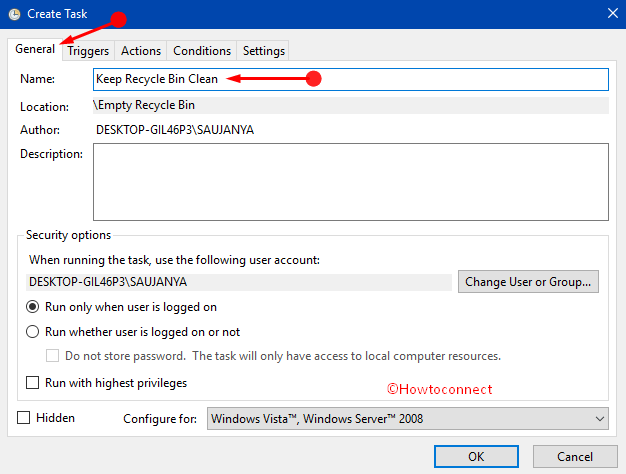Viewport: 626px width, 474px height.
Task: Click inside the Description text box
Action: tap(351, 182)
